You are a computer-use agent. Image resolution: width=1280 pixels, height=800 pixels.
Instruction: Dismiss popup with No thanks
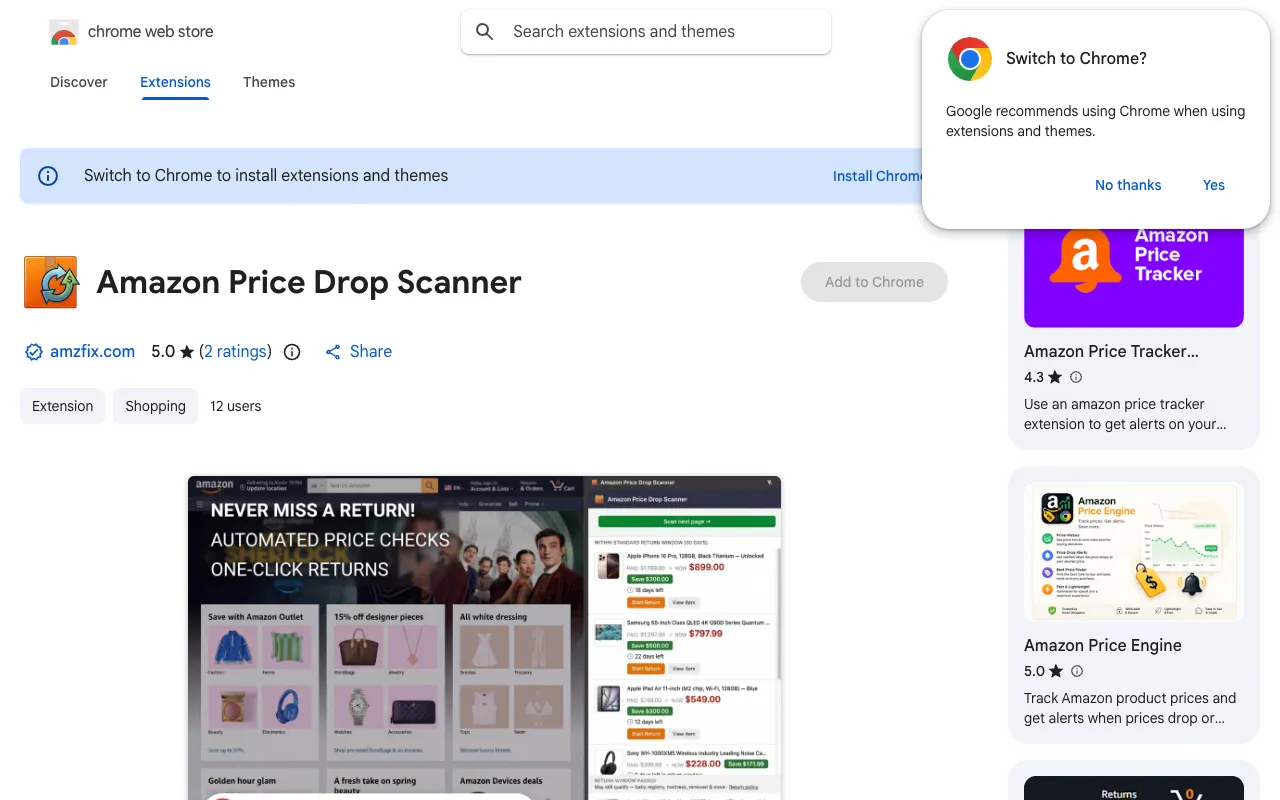pyautogui.click(x=1128, y=185)
